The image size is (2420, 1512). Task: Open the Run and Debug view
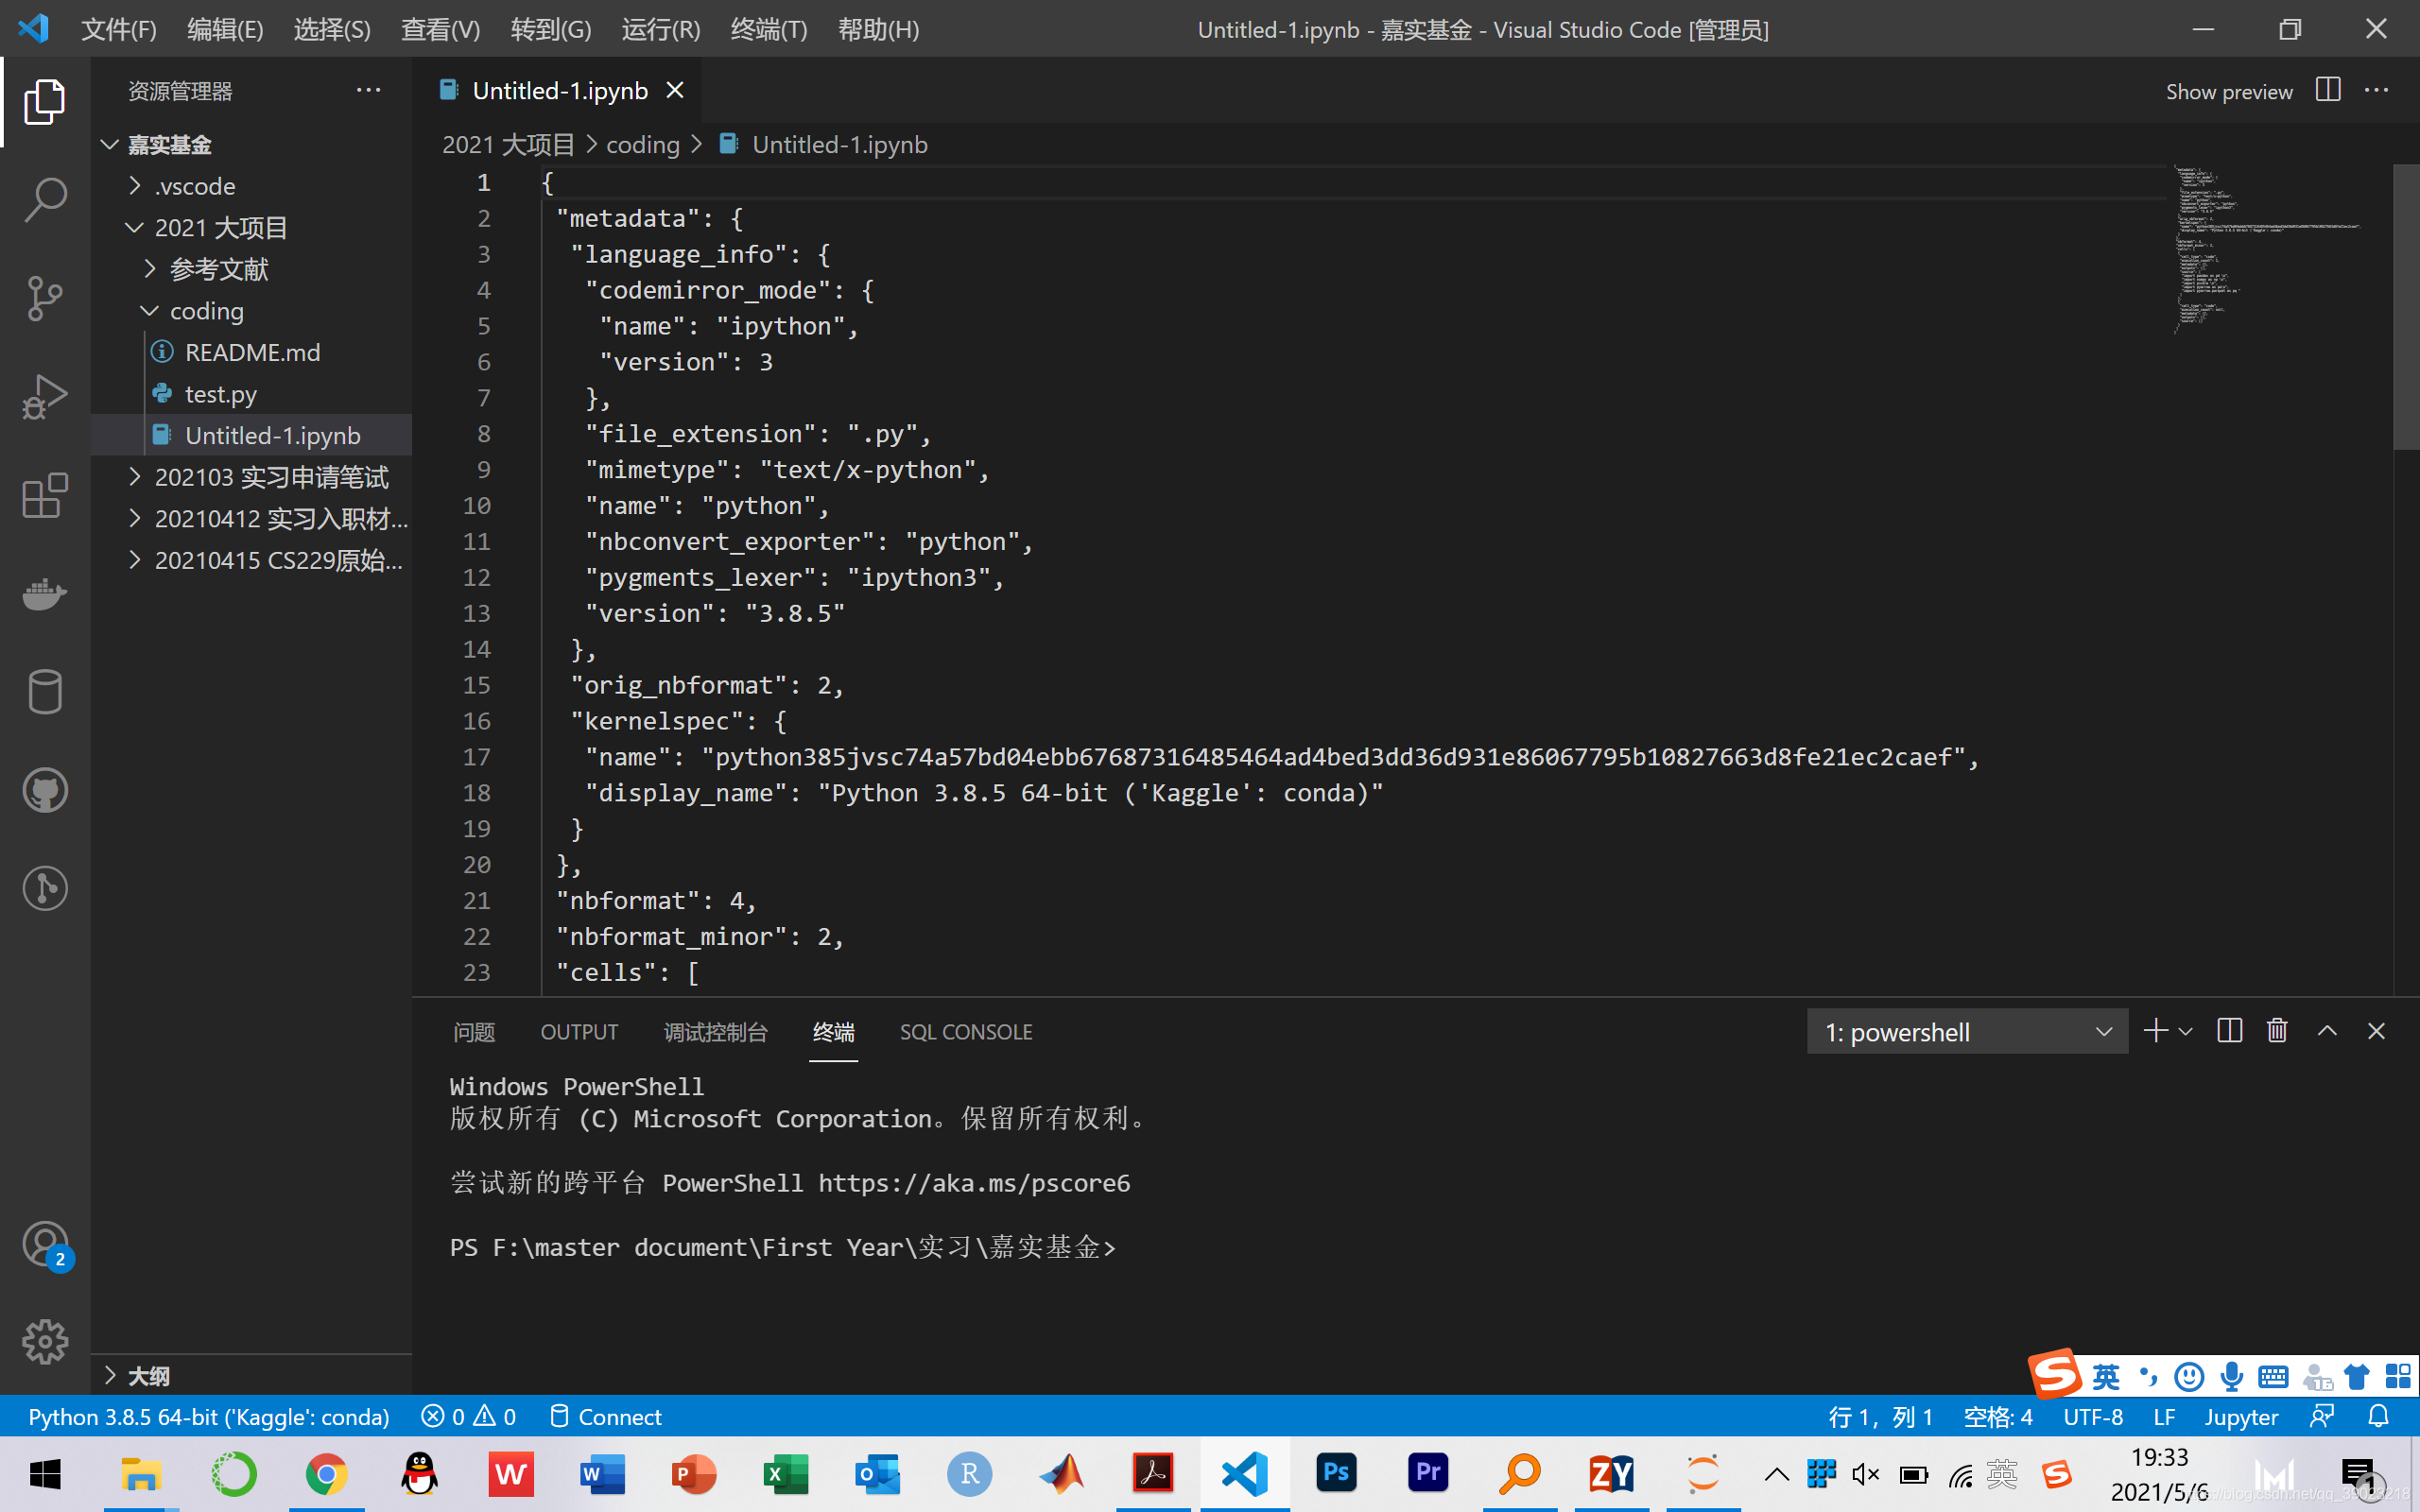tap(45, 397)
